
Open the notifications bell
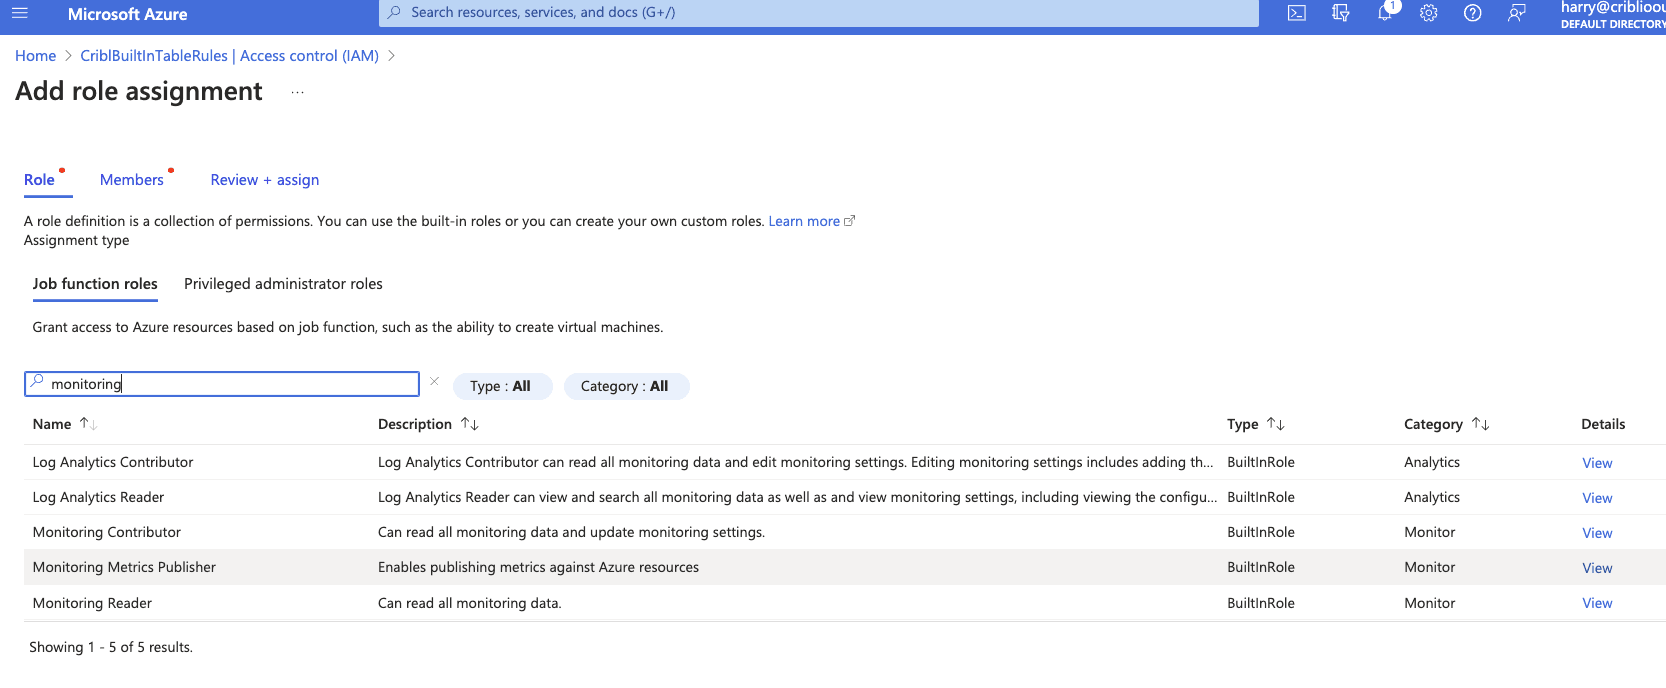pyautogui.click(x=1384, y=13)
